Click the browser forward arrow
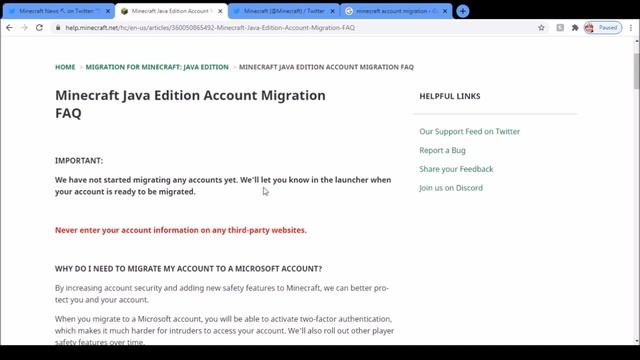The height and width of the screenshot is (360, 640). [24, 28]
